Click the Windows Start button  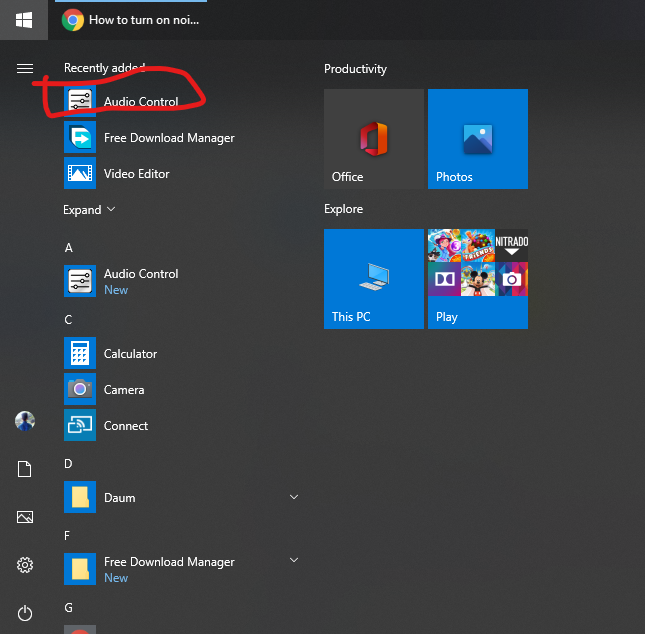pyautogui.click(x=24, y=19)
